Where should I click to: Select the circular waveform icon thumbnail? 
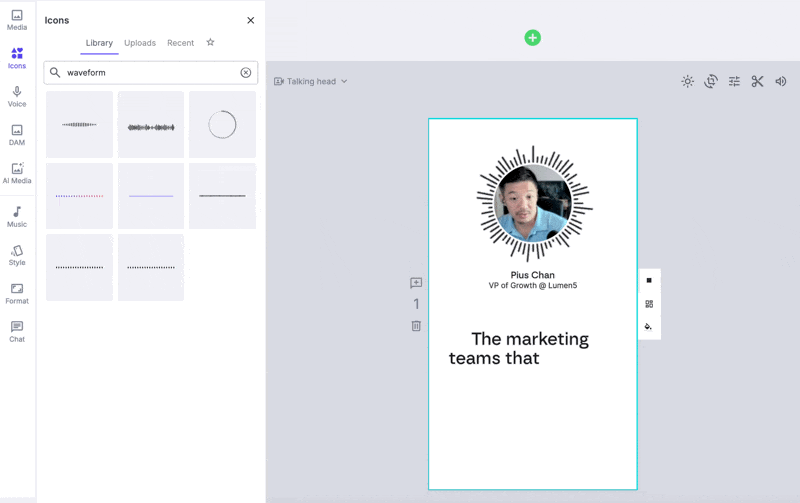pyautogui.click(x=222, y=125)
